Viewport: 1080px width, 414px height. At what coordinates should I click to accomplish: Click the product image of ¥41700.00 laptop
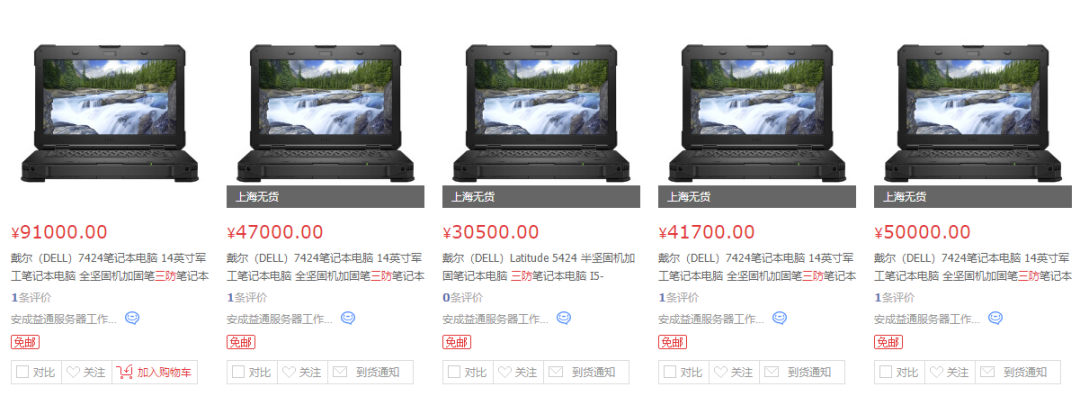(x=757, y=114)
